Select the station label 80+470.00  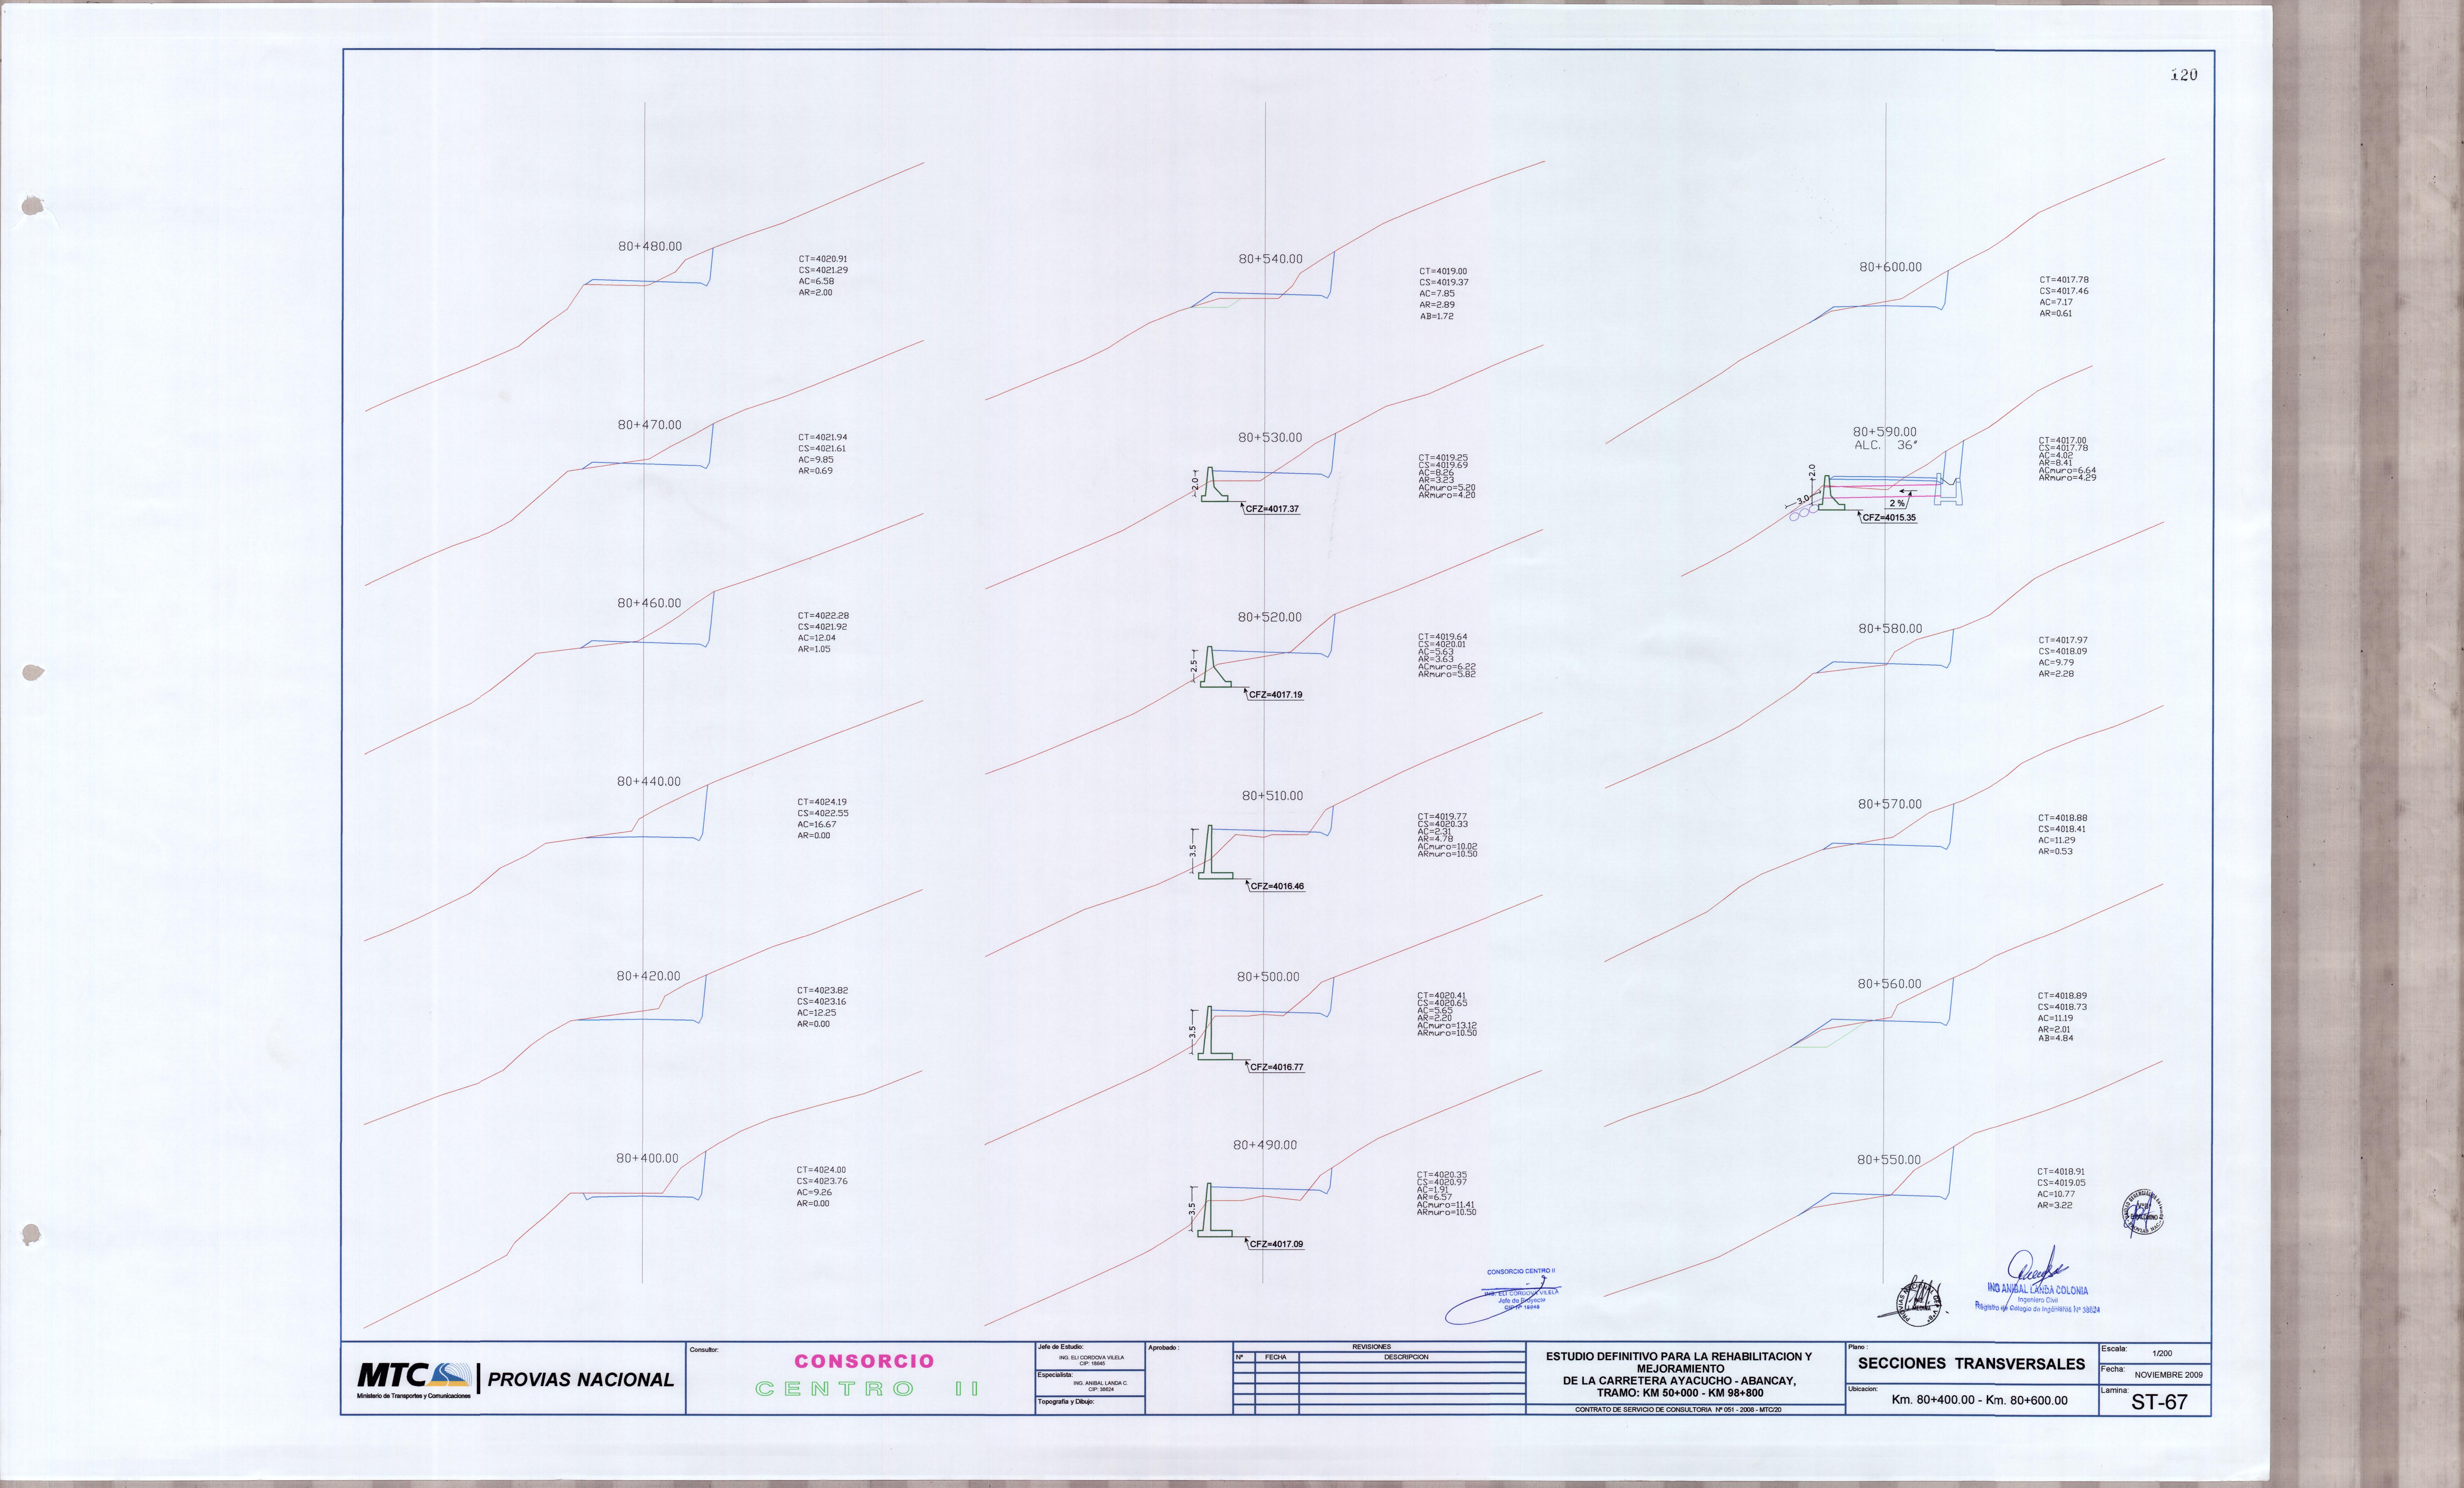(x=649, y=425)
